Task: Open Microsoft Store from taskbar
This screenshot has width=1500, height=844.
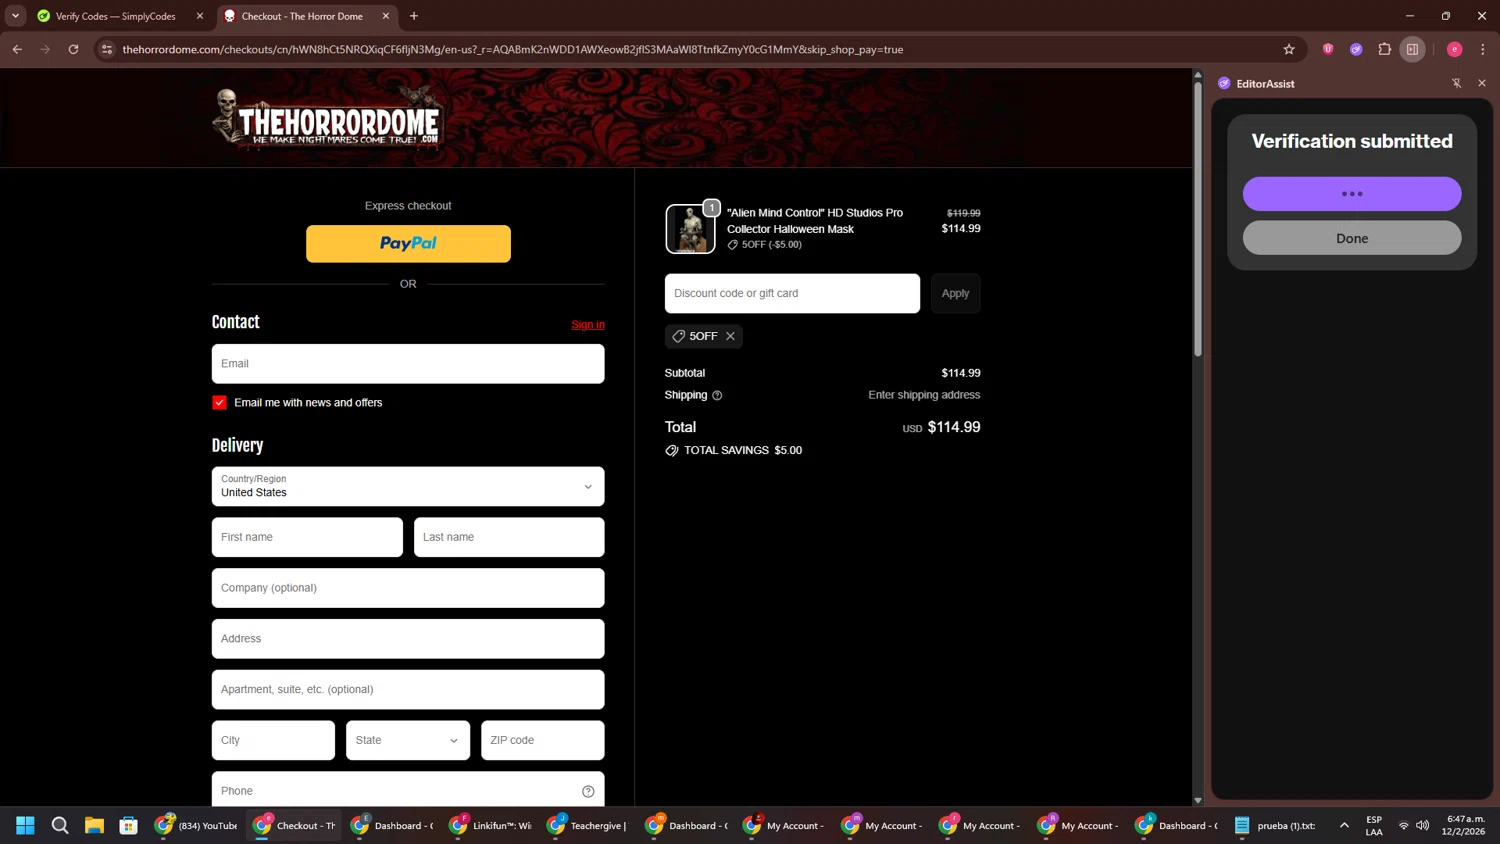Action: pyautogui.click(x=129, y=825)
